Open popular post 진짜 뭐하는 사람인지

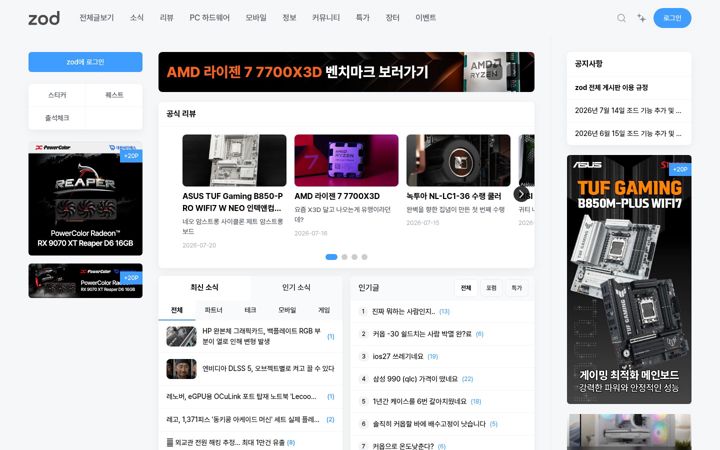(x=404, y=311)
